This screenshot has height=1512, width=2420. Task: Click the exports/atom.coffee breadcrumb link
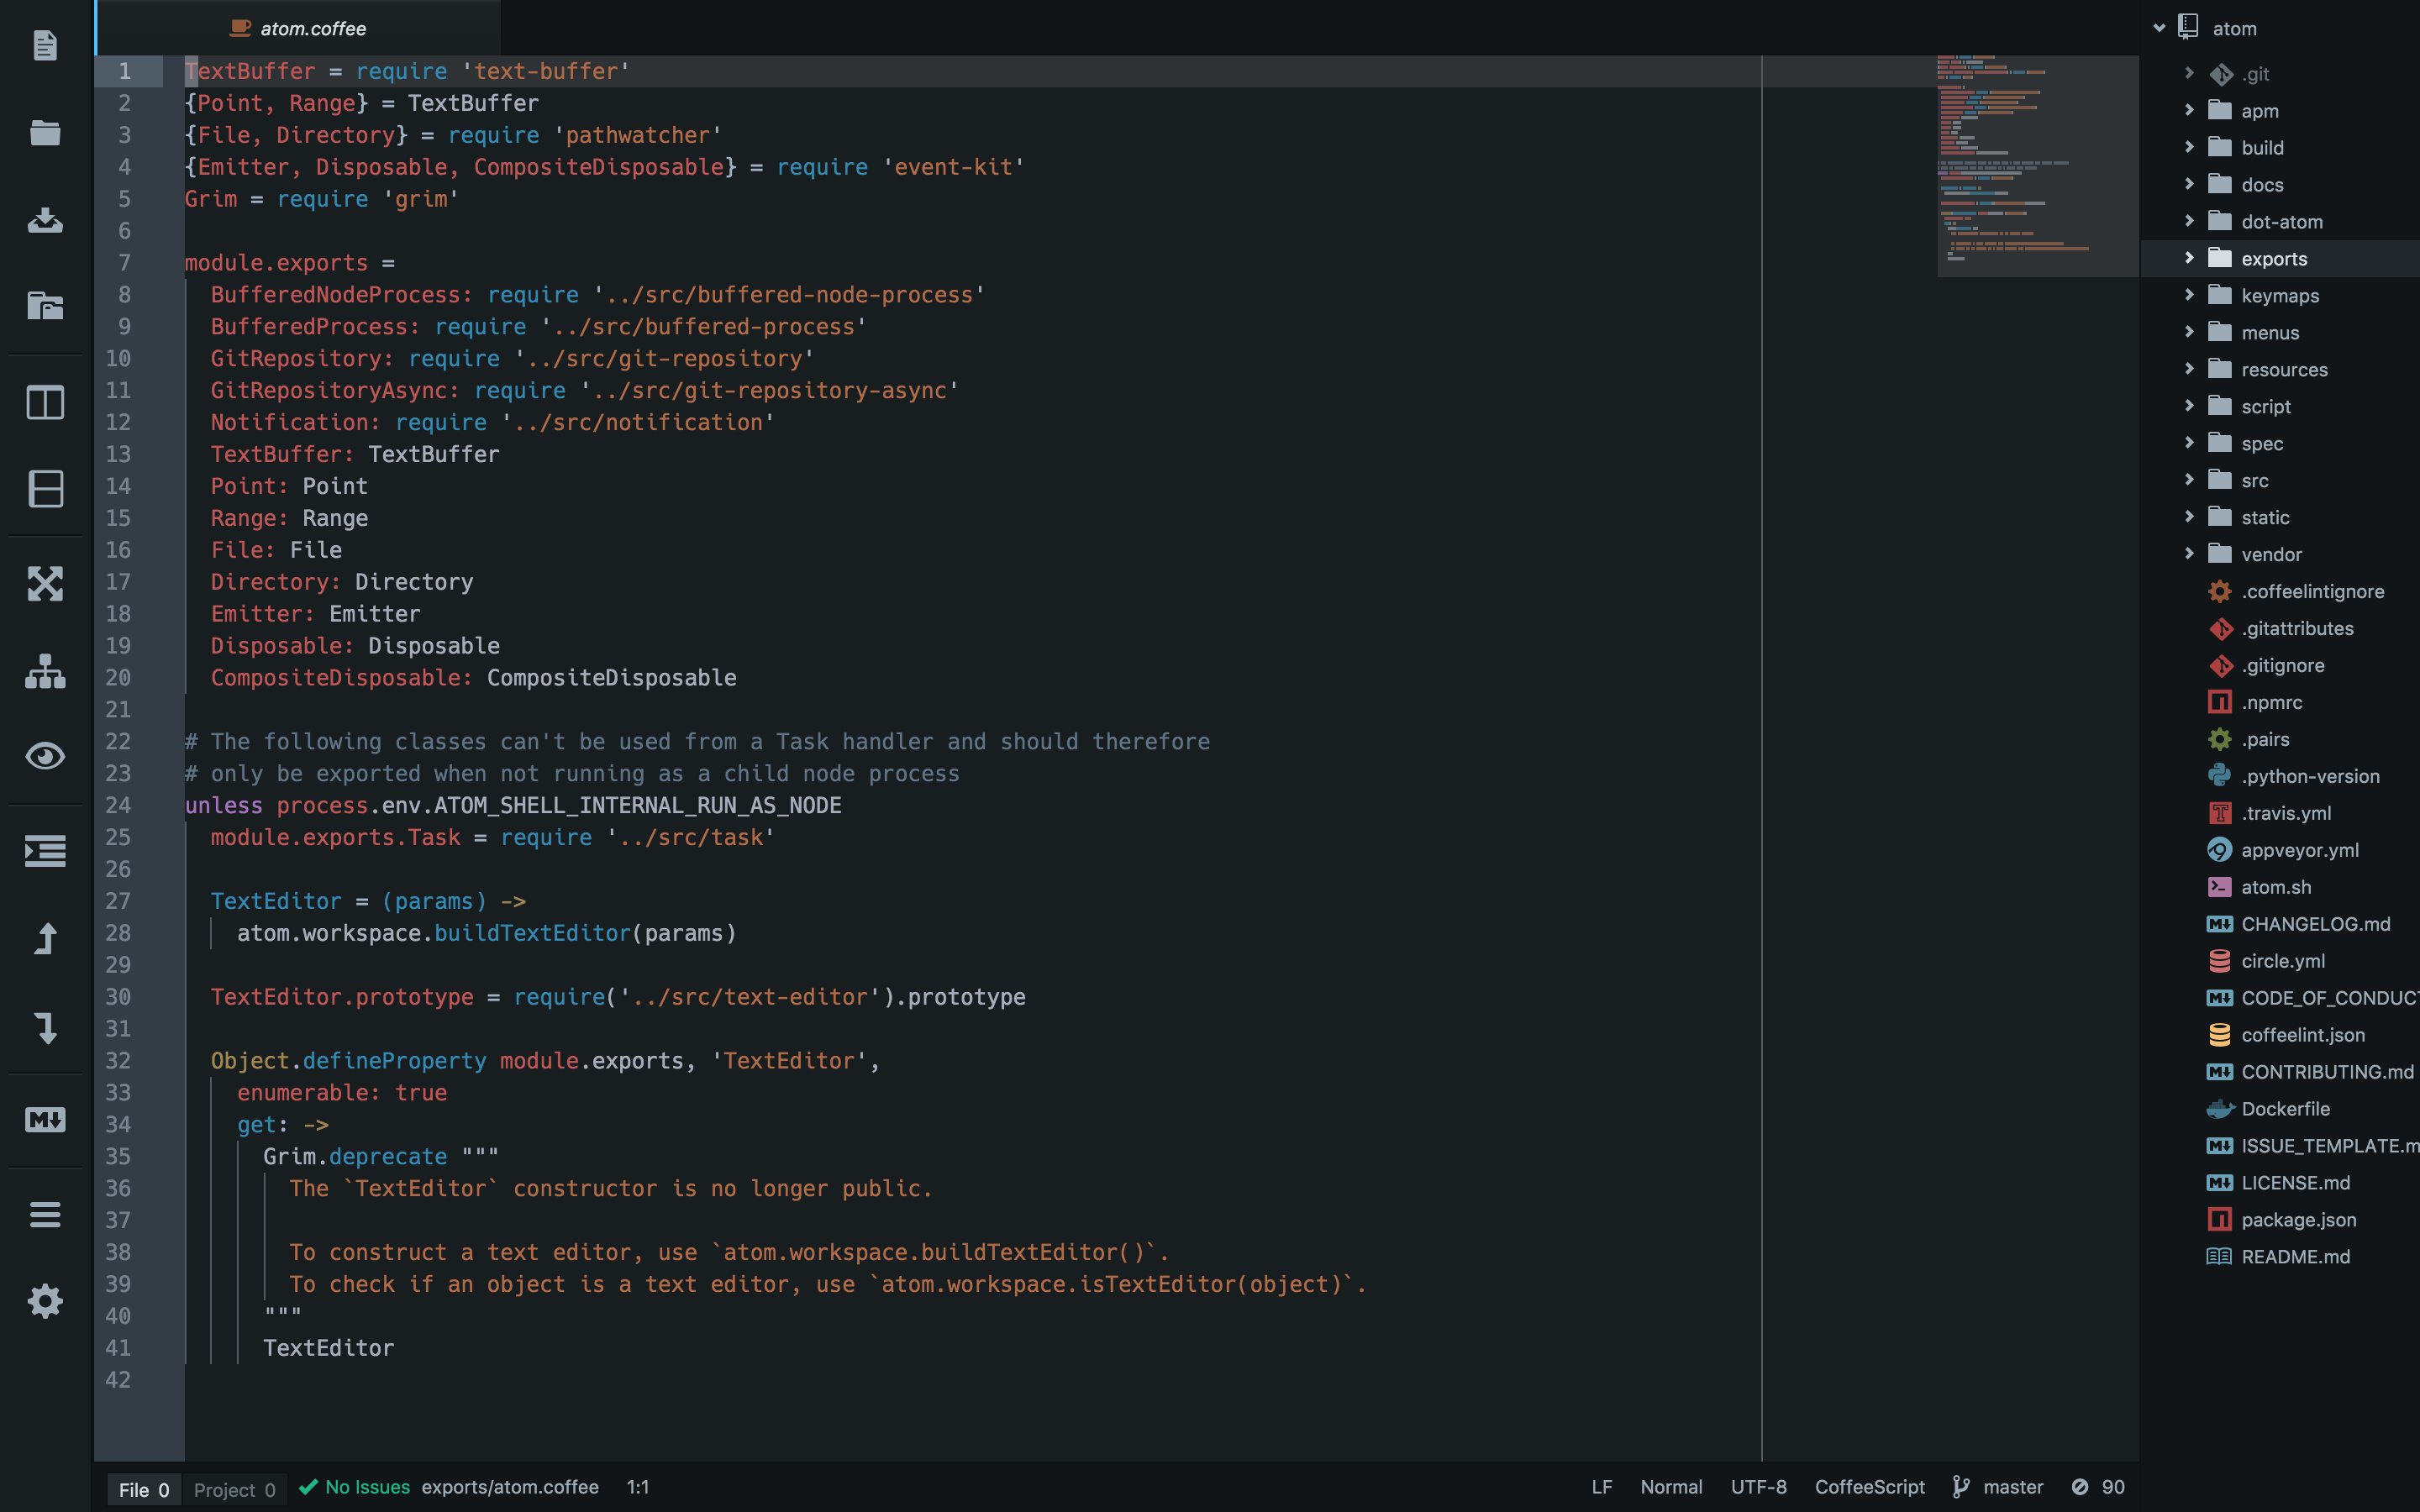(511, 1488)
